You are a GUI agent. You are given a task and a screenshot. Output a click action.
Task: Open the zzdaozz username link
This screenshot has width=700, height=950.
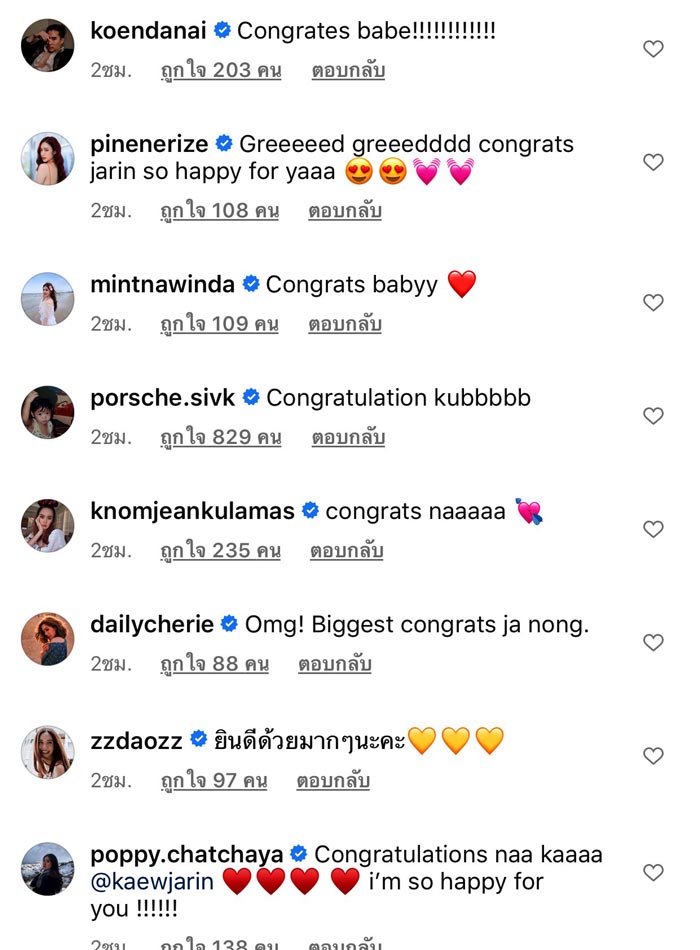[136, 740]
